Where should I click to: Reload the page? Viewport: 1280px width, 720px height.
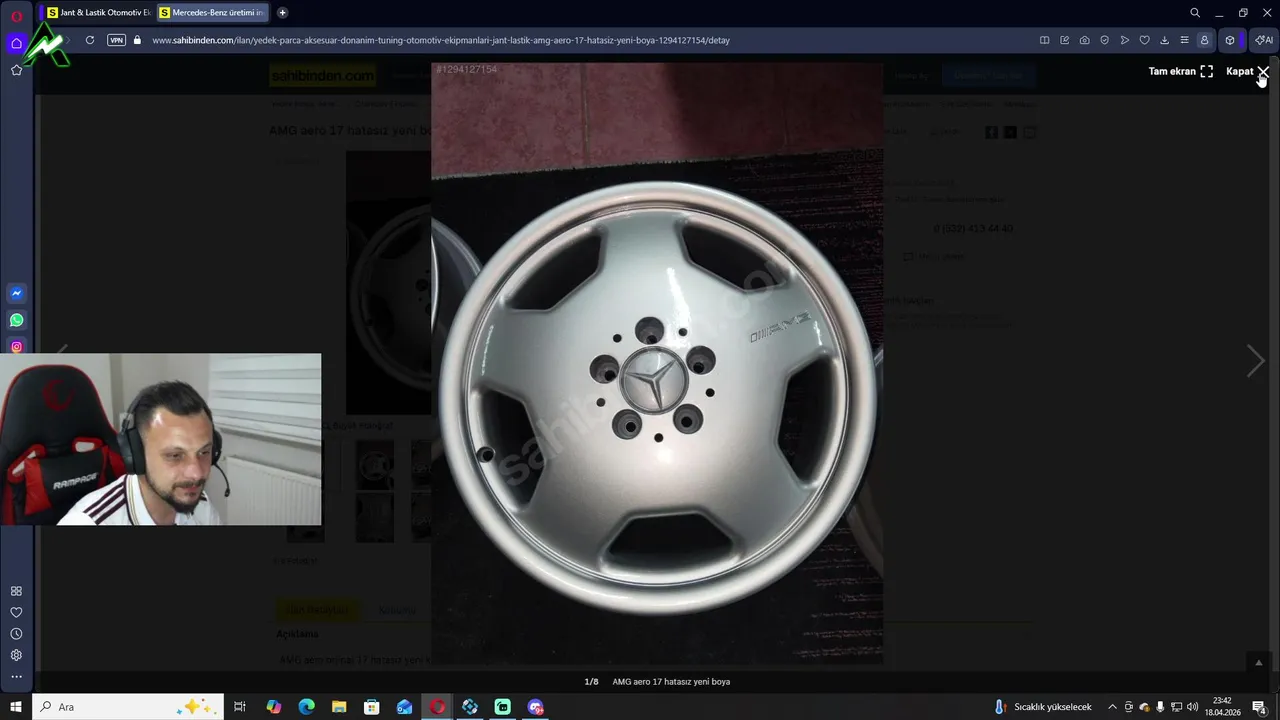(90, 40)
